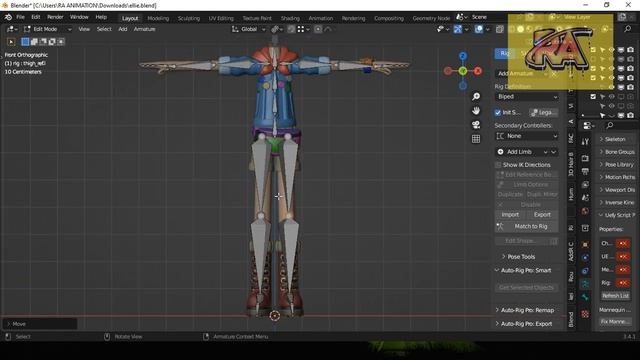
Task: Click the first selection mode icon
Action: click(25, 42)
